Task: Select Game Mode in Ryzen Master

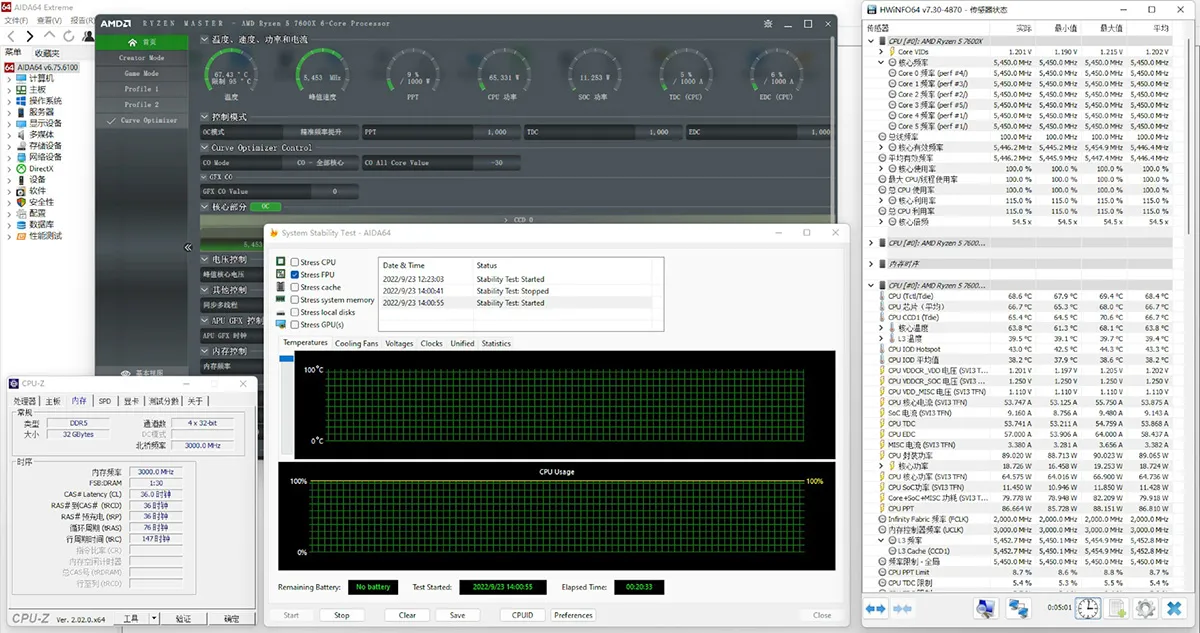Action: 142,73
